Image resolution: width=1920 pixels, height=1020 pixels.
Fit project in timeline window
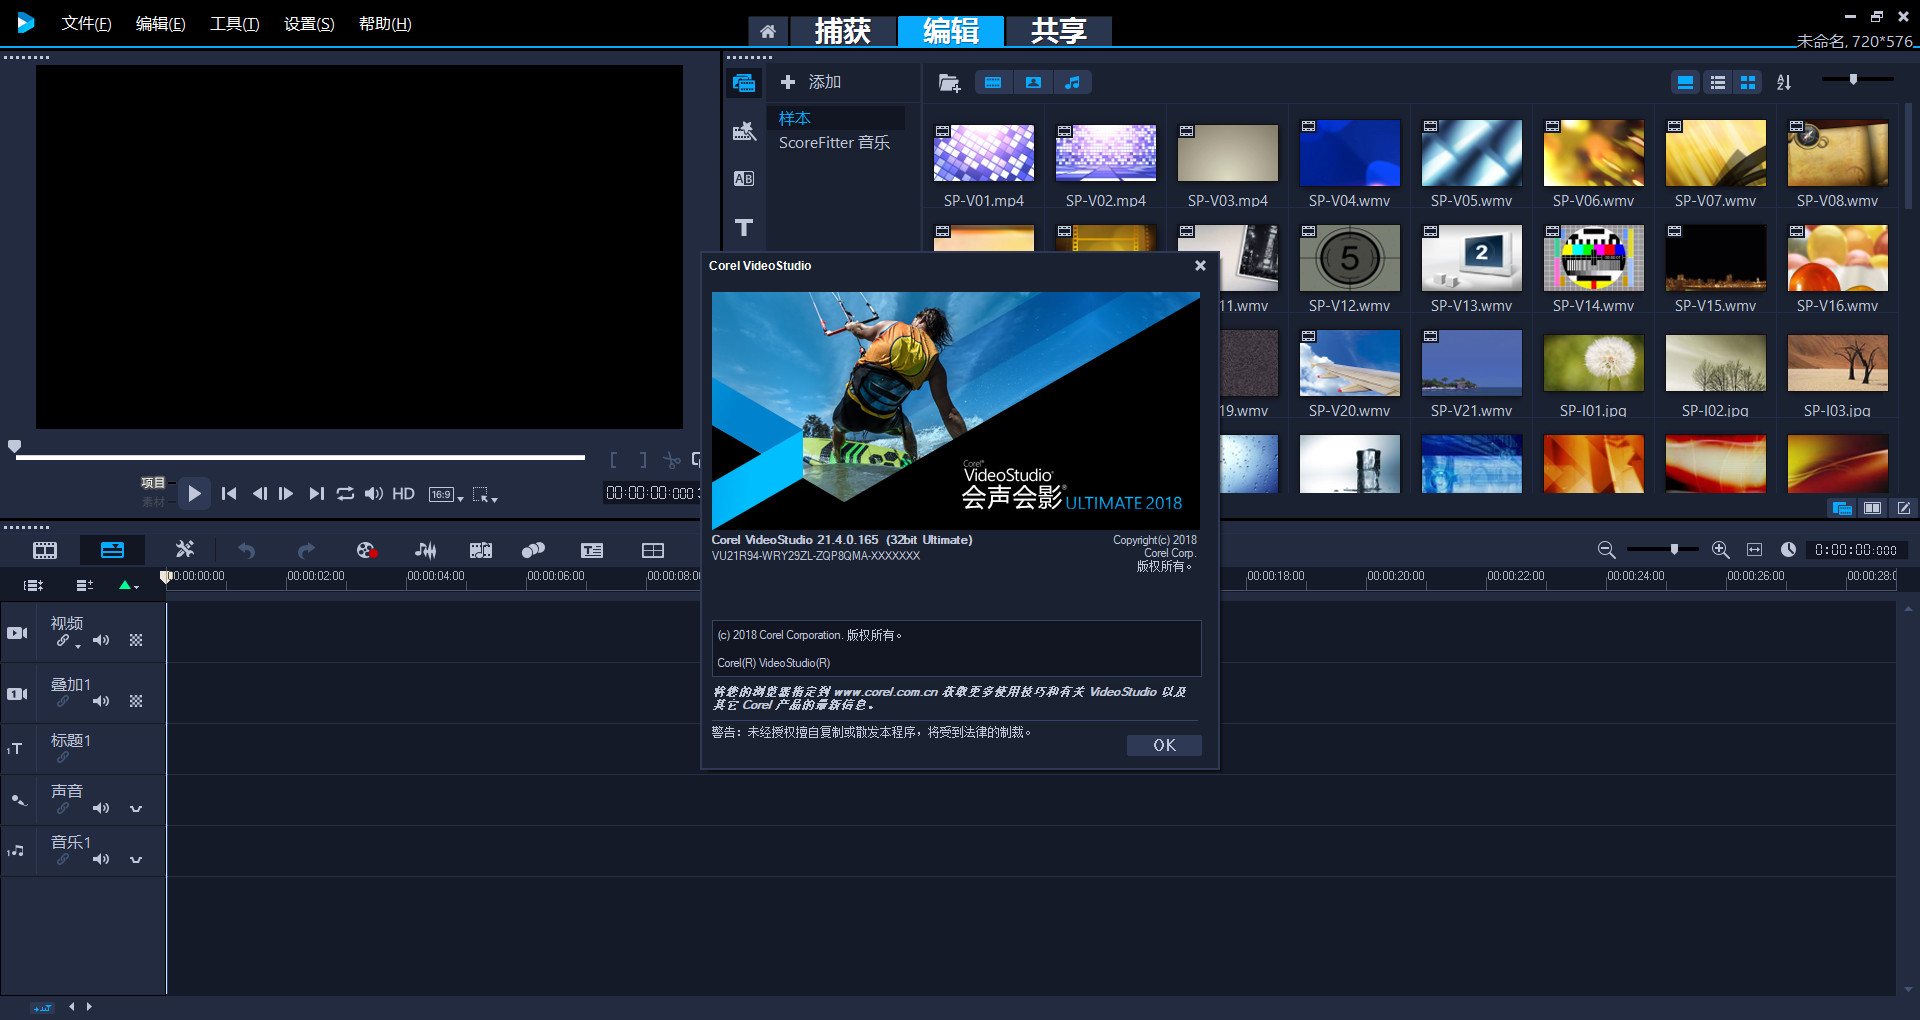pyautogui.click(x=1754, y=550)
